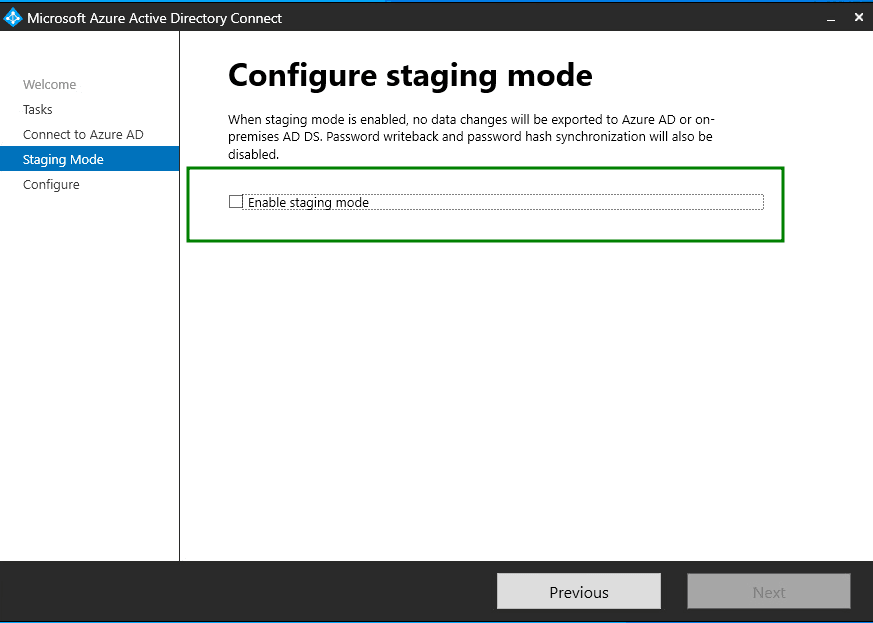Click the Azure AD Connect logo icon
Image resolution: width=873 pixels, height=623 pixels.
pos(13,18)
